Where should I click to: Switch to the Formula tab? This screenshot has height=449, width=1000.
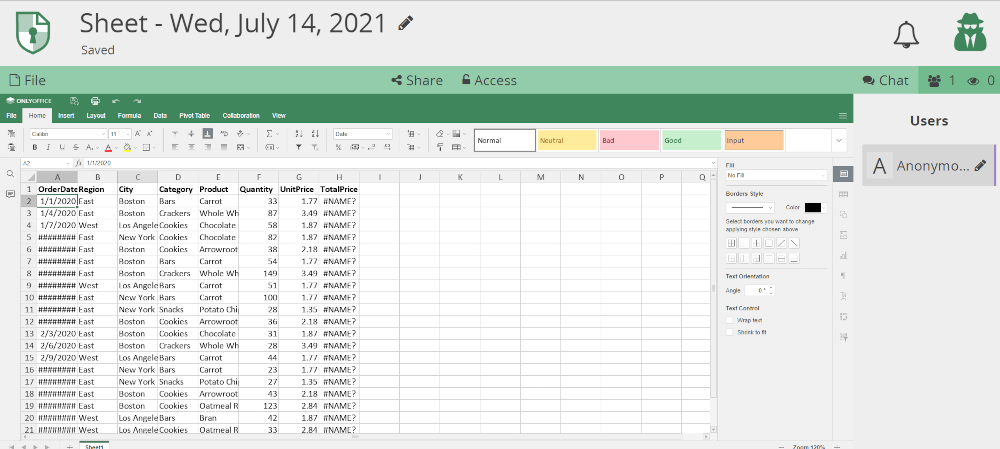[129, 115]
